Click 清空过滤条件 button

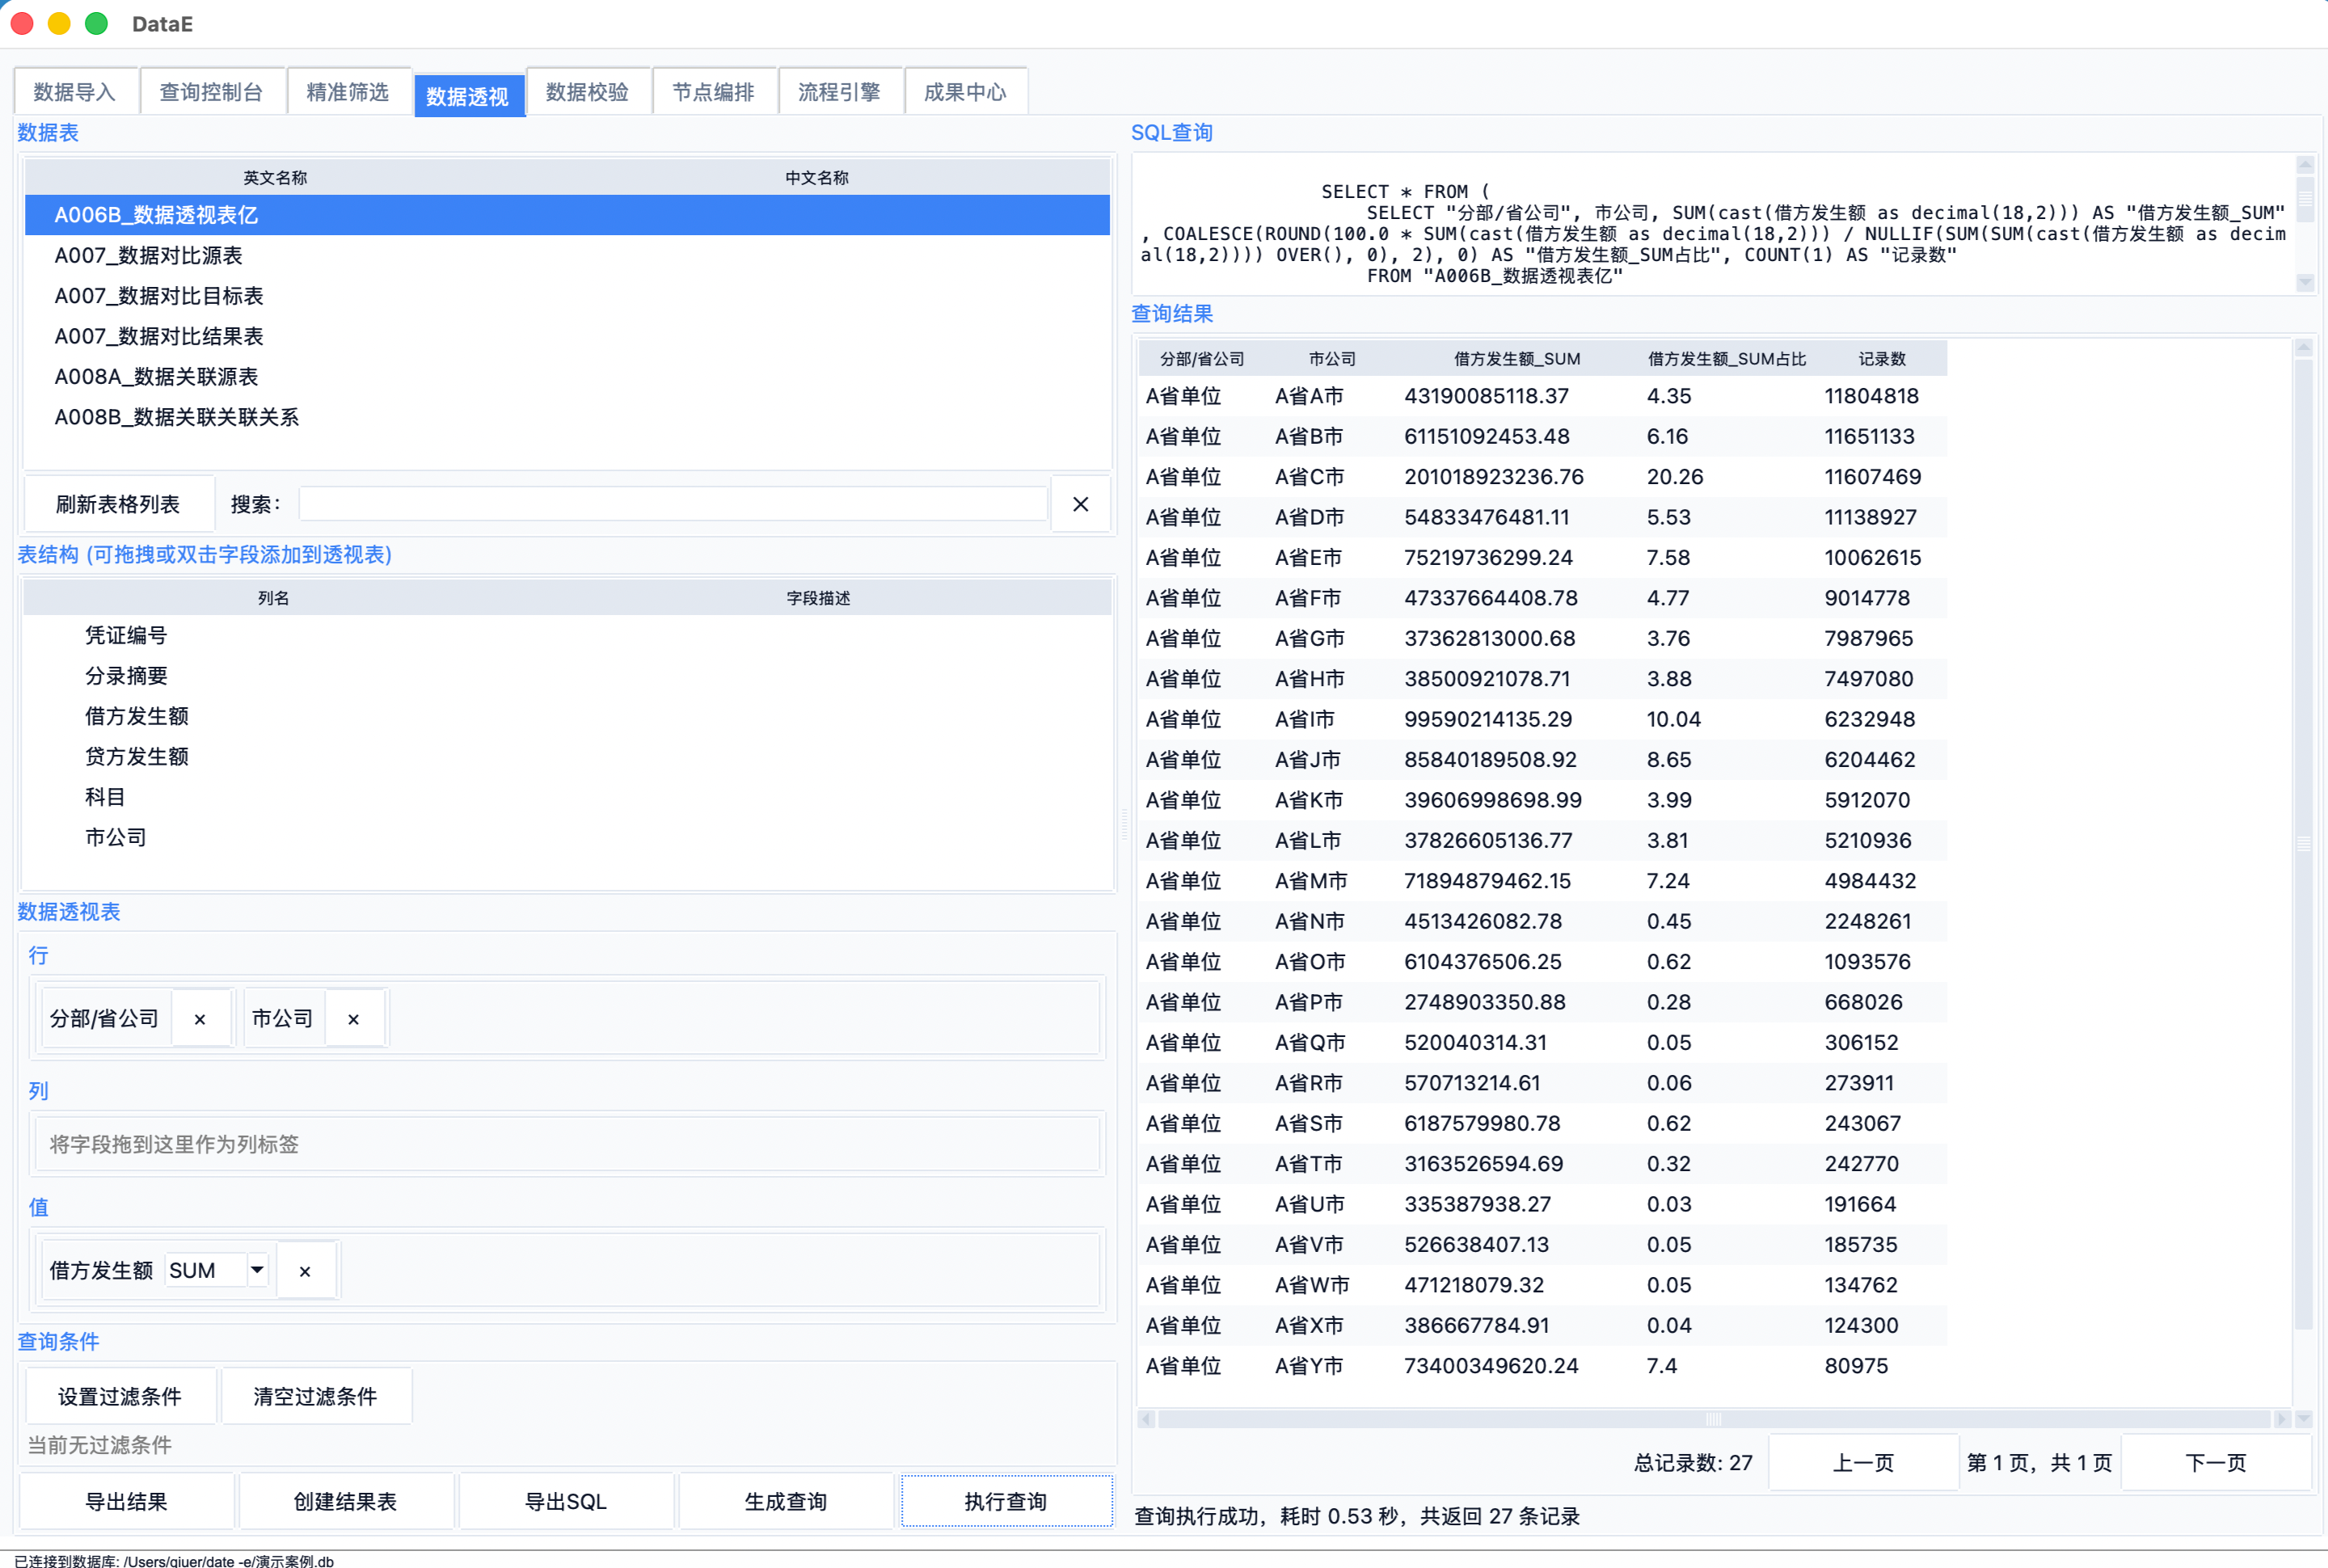[x=315, y=1396]
